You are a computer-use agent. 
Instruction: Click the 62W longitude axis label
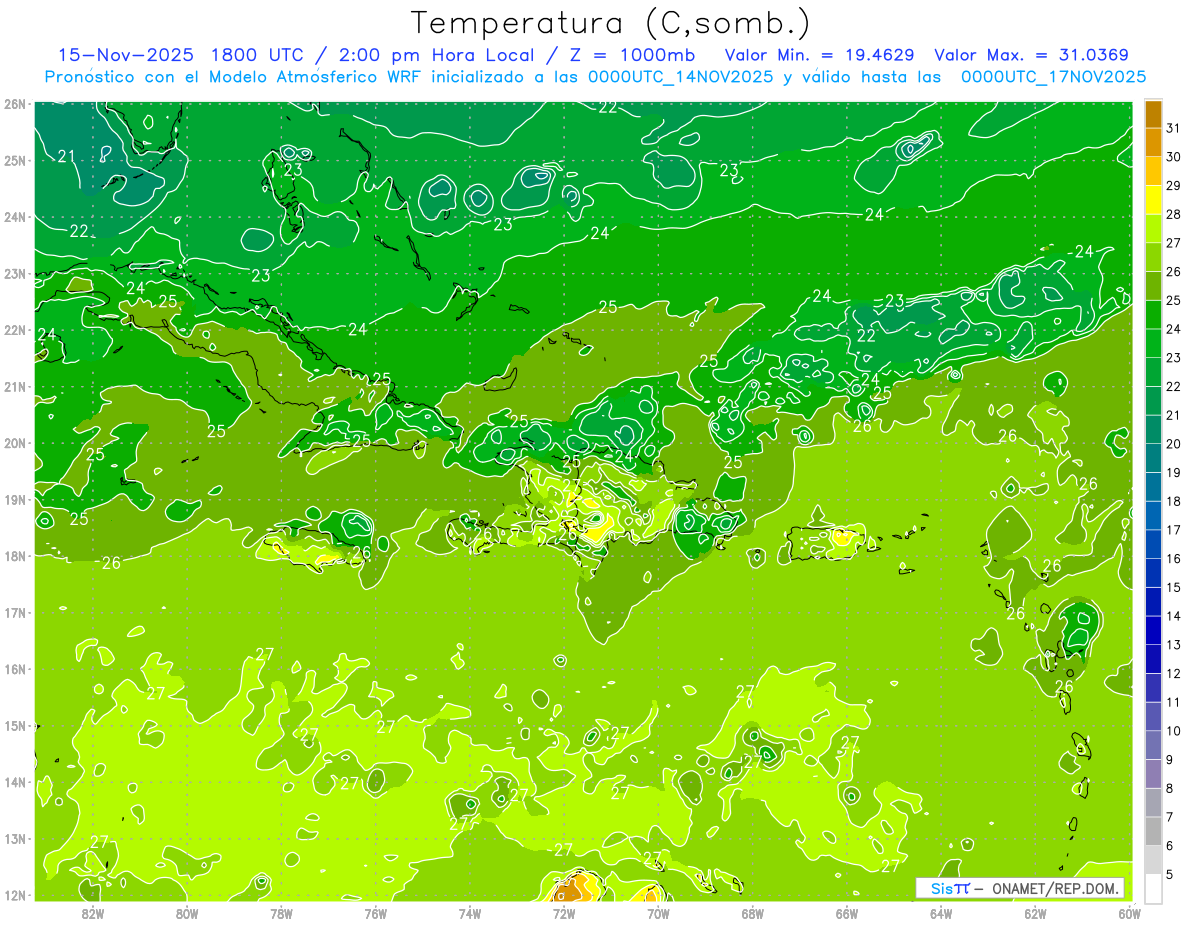pos(1035,913)
